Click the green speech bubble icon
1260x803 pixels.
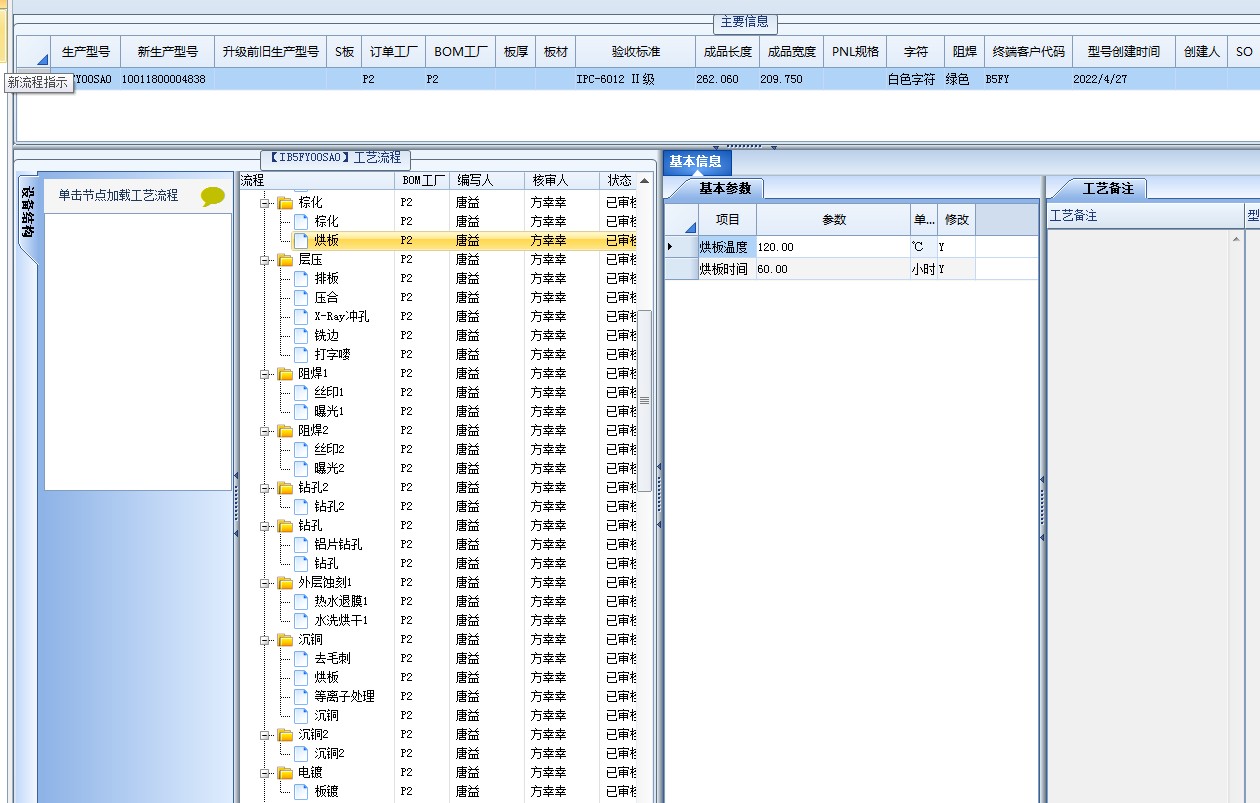[213, 197]
